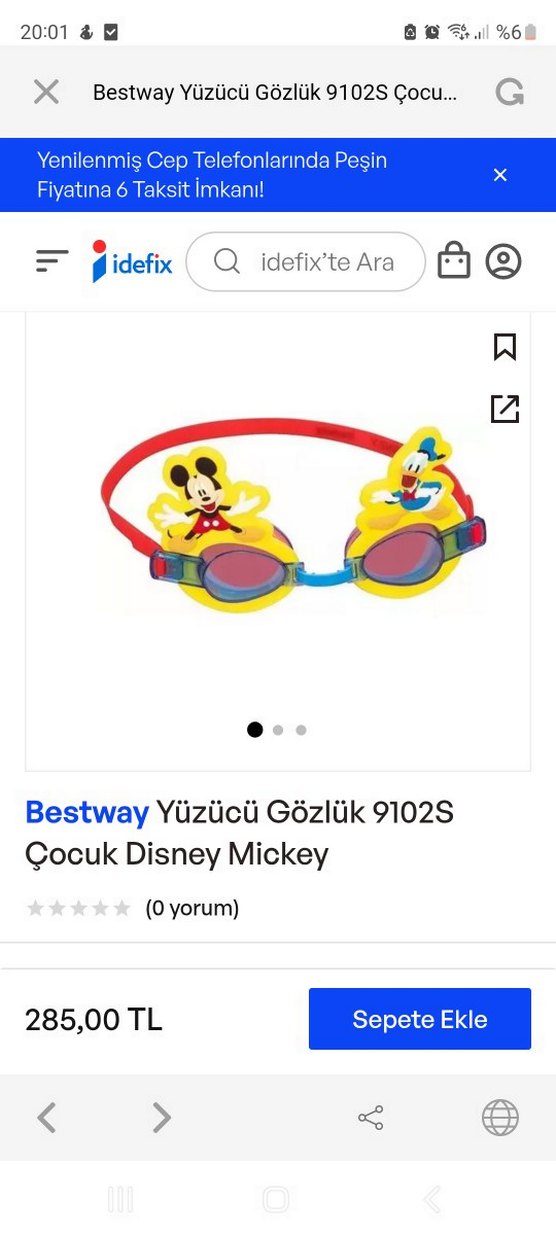The width and height of the screenshot is (556, 1235).
Task: Select the second image carousel dot
Action: point(278,730)
